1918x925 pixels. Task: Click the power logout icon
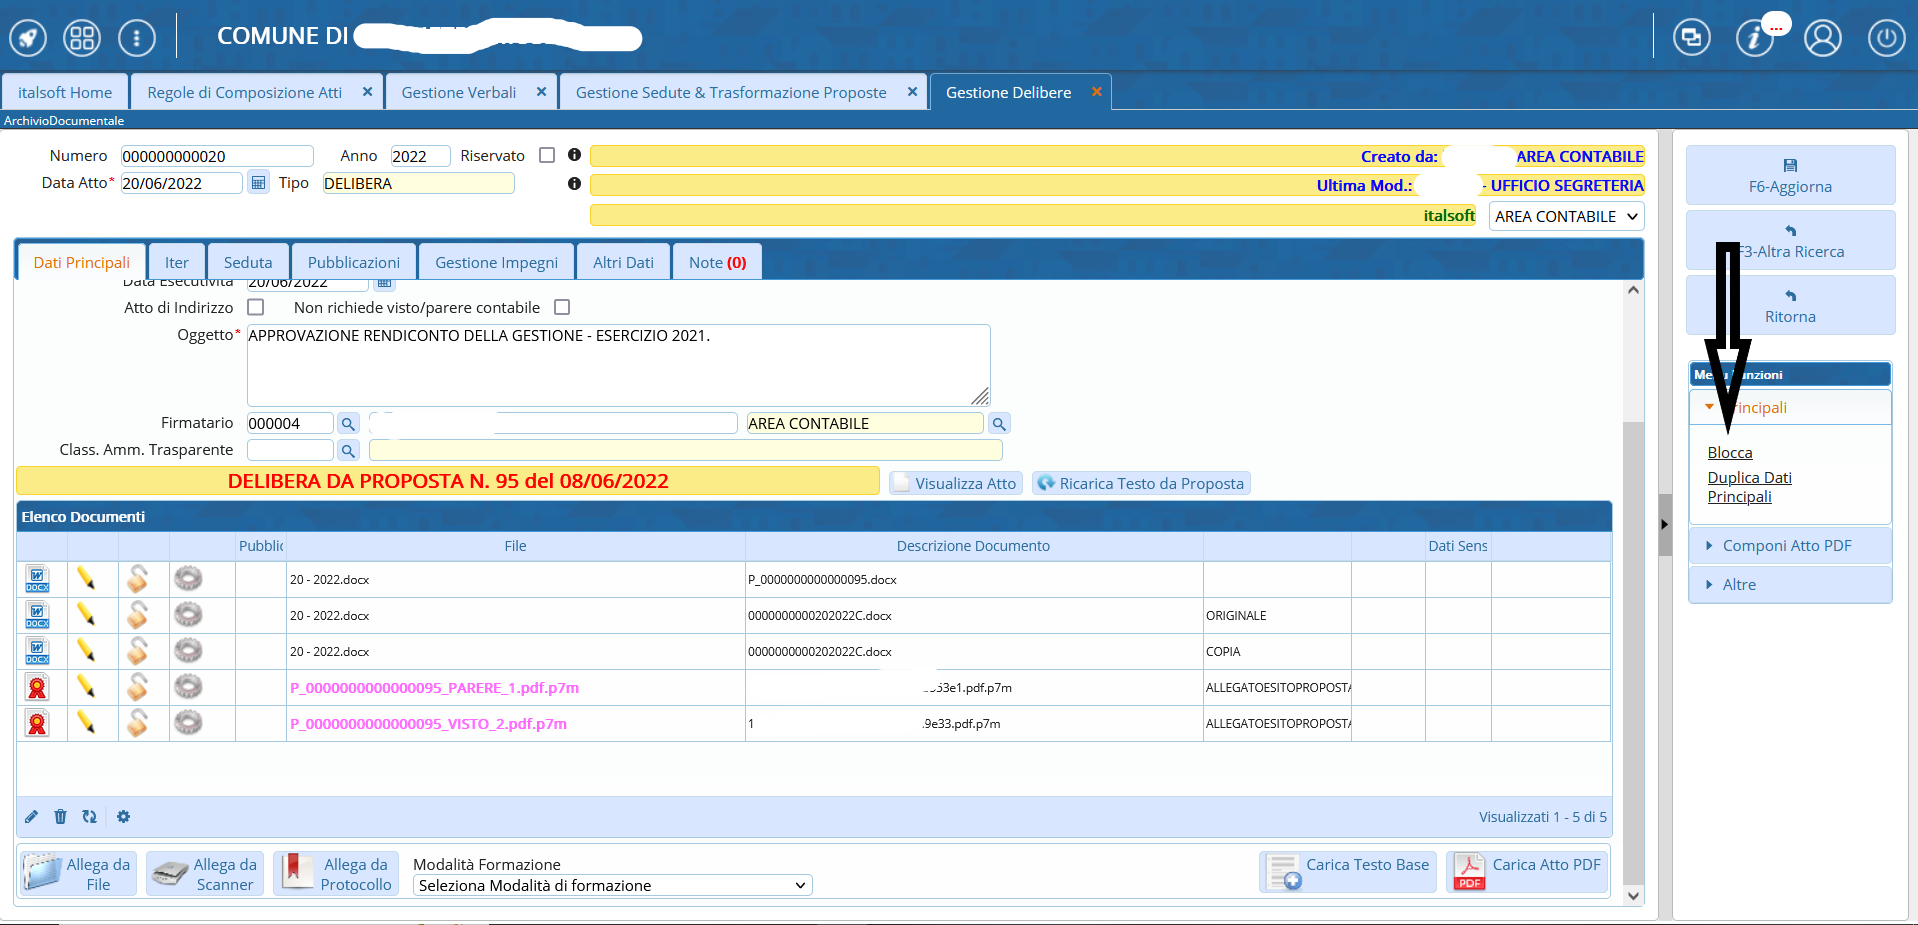click(x=1886, y=38)
